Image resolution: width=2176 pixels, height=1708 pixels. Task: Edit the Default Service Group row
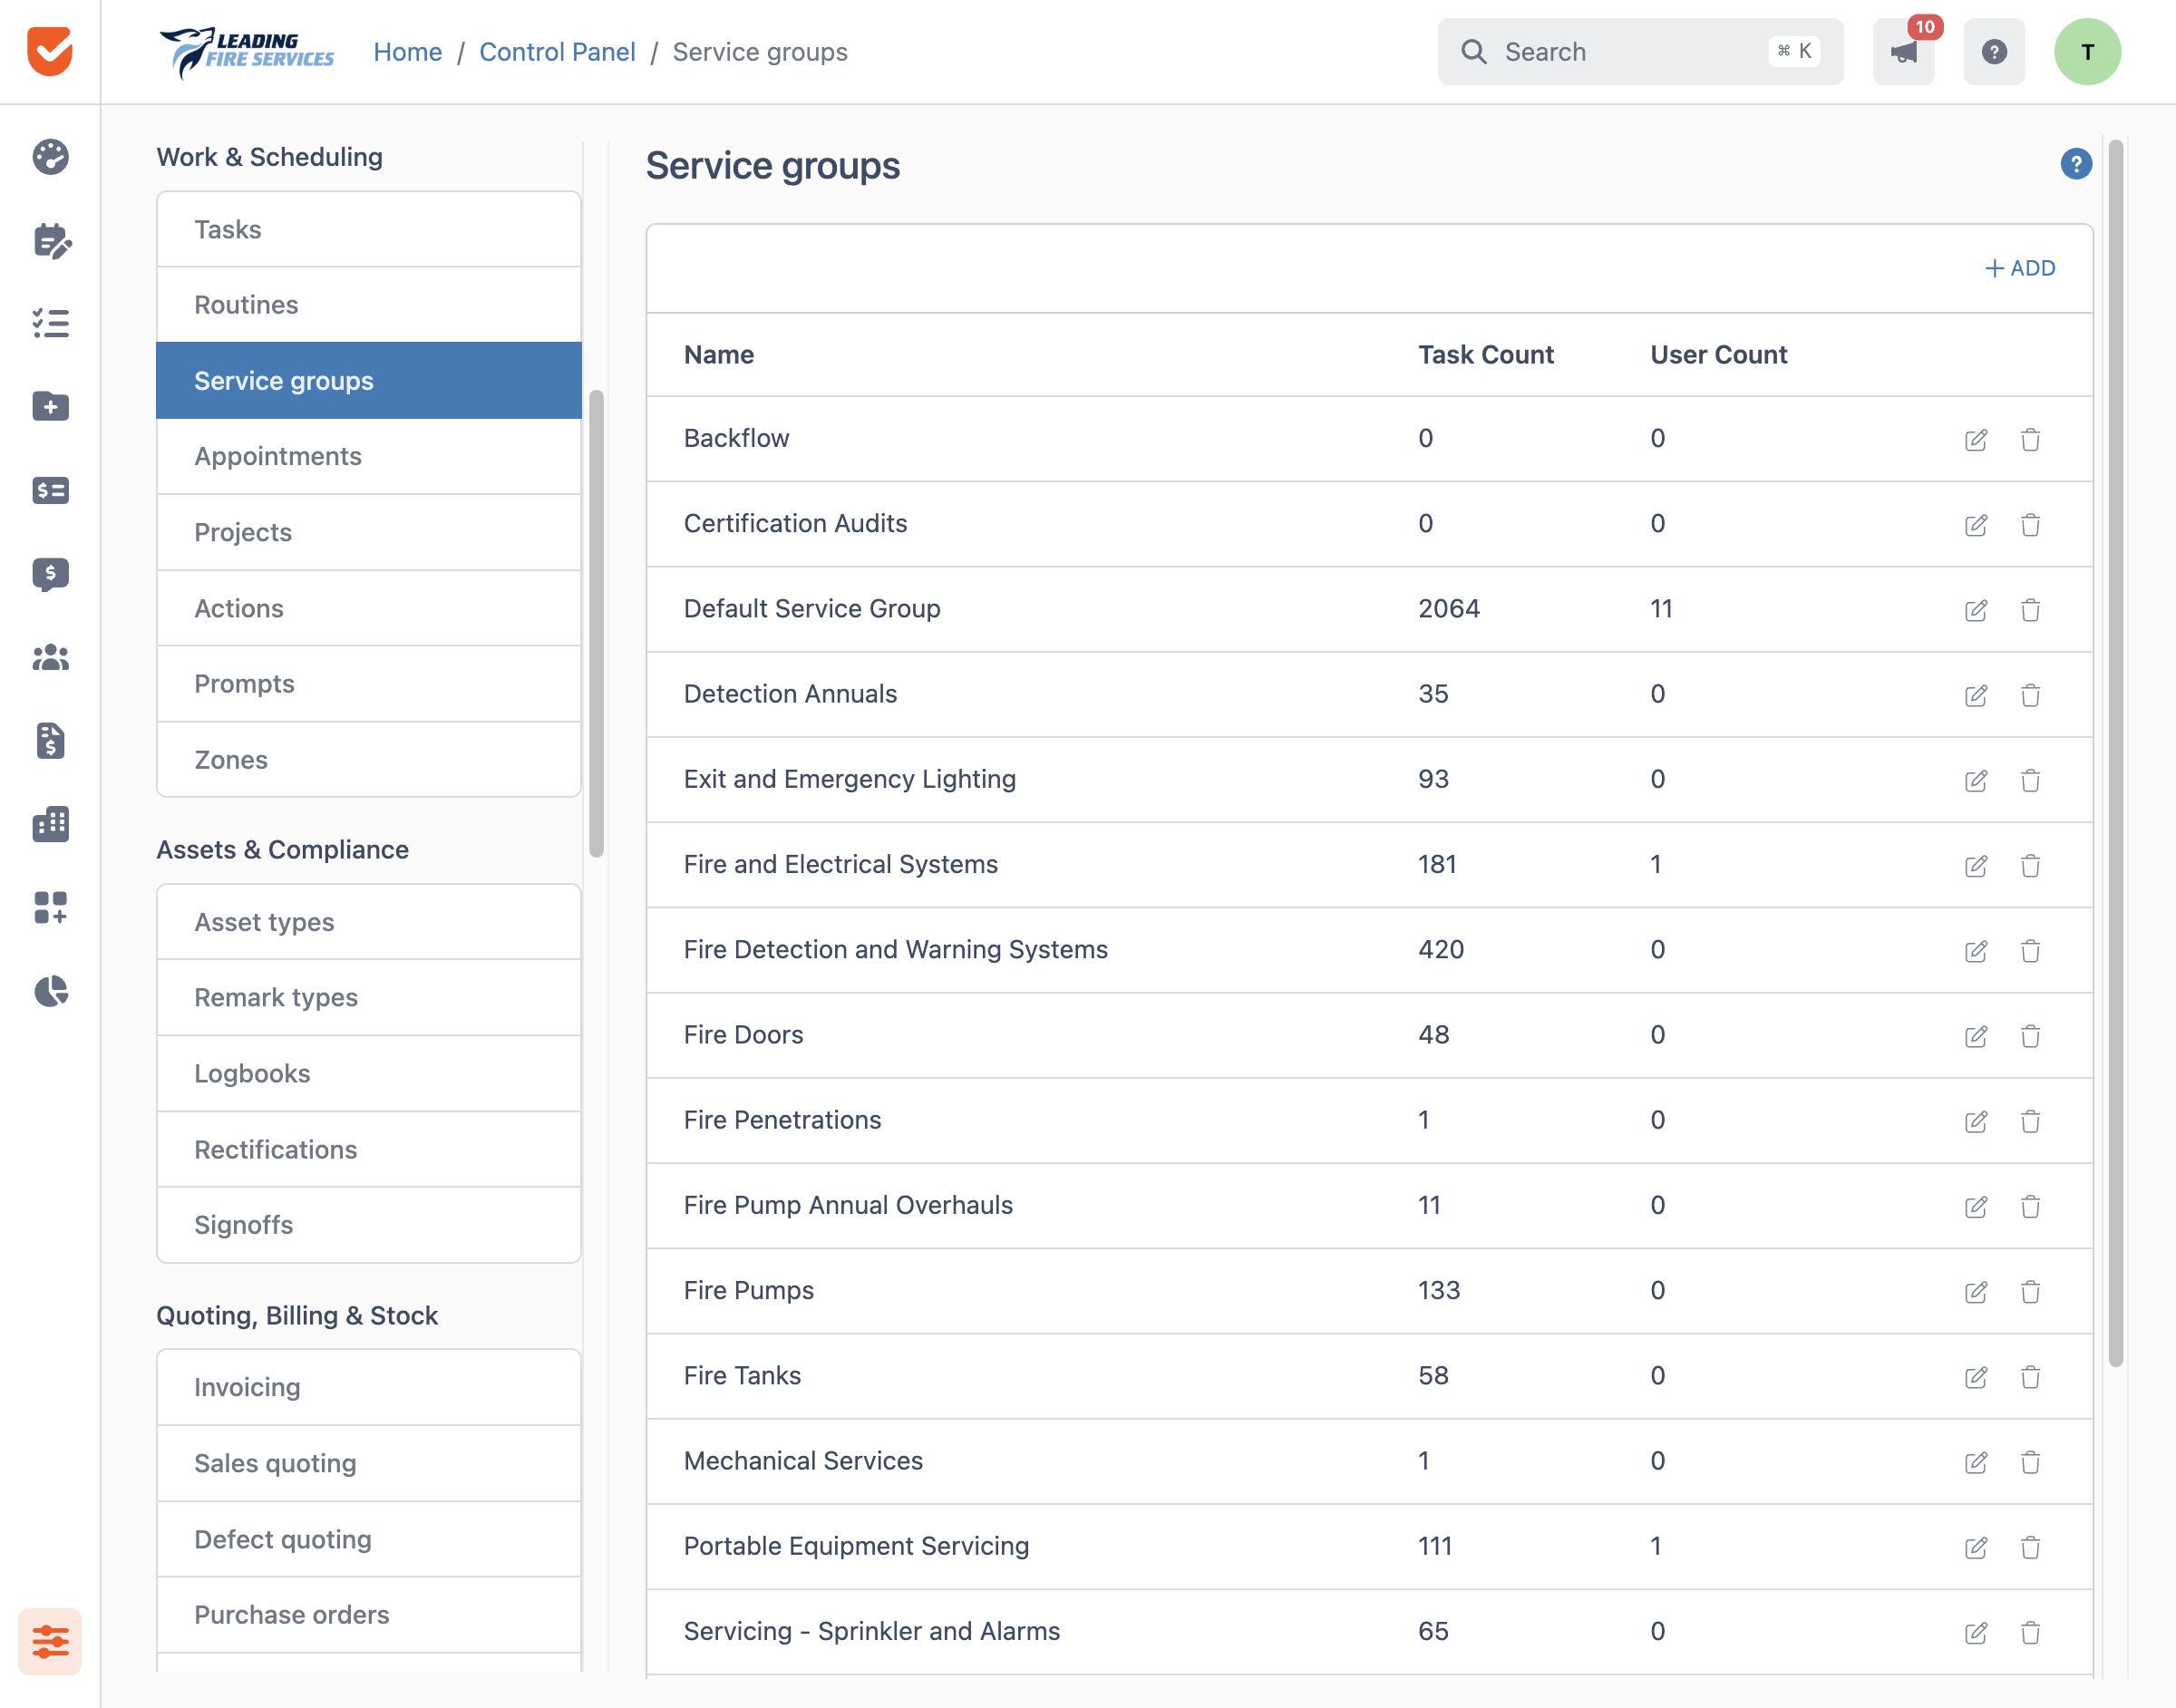click(x=1976, y=610)
